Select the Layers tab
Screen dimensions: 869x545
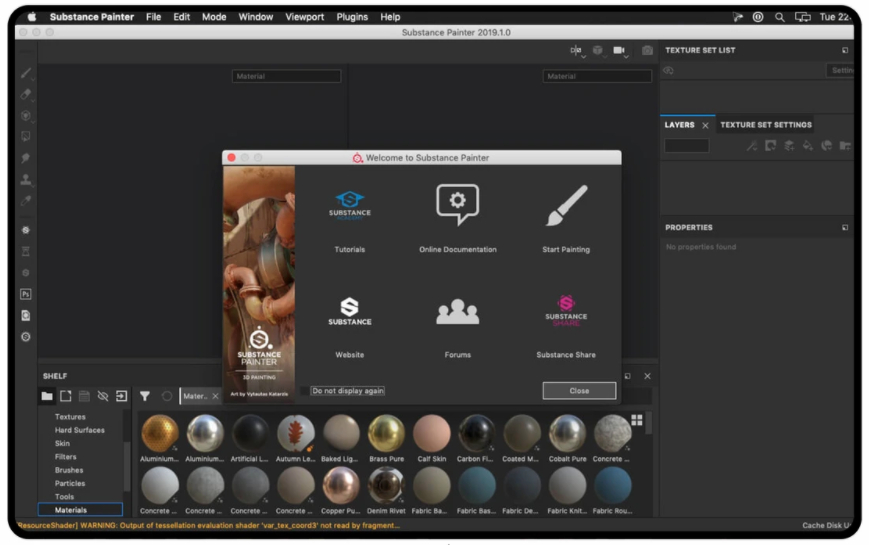coord(679,125)
